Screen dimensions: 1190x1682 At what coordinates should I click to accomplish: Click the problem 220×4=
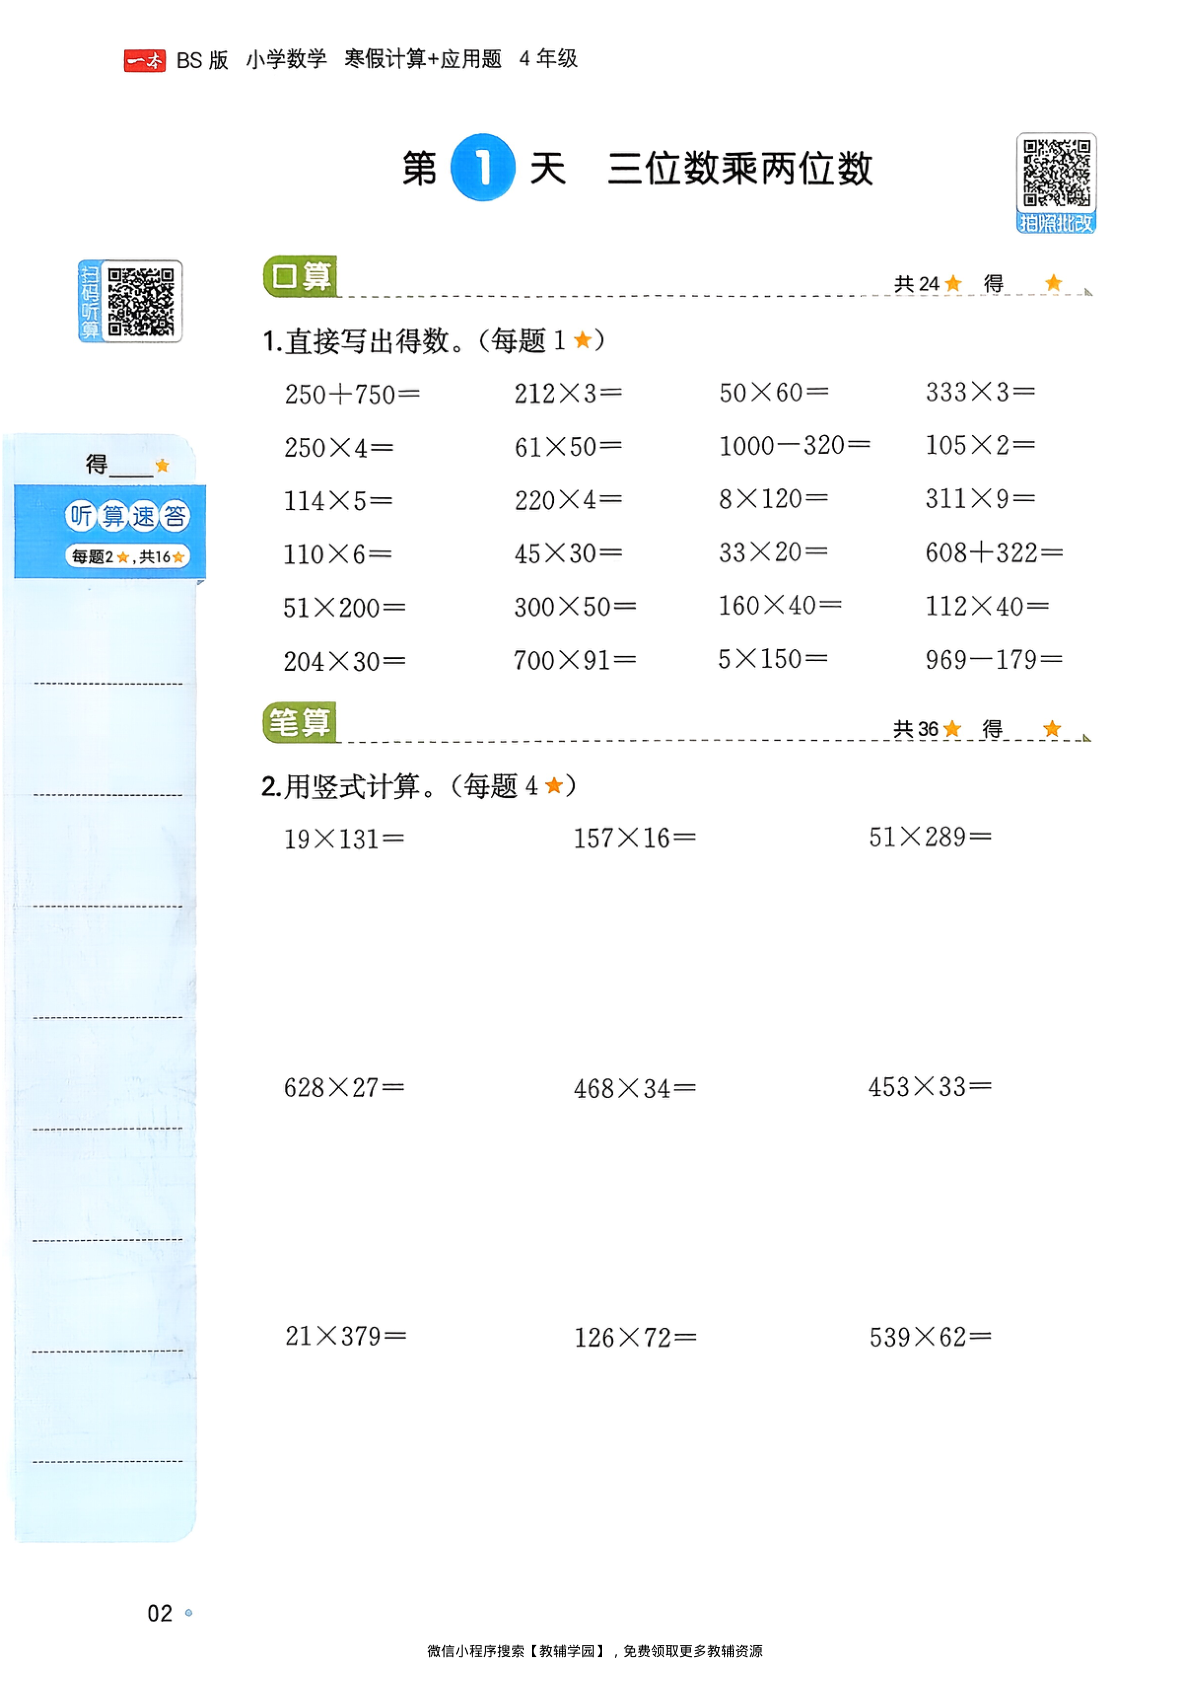coord(568,499)
